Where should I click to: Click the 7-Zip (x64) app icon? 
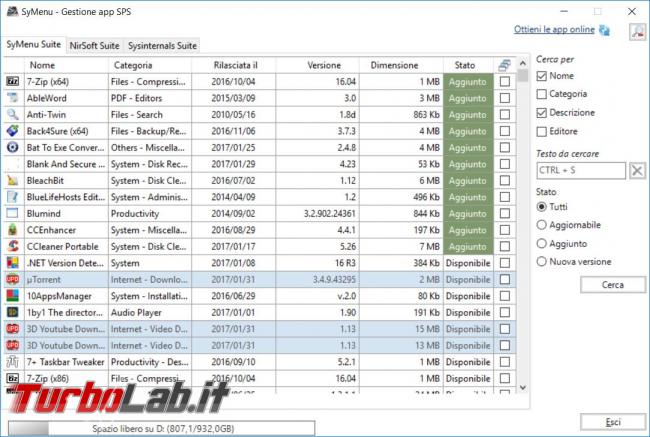pos(13,82)
